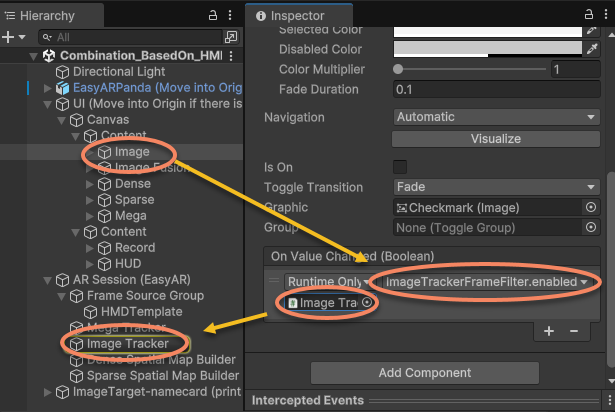Open object picker for Group field

590,227
